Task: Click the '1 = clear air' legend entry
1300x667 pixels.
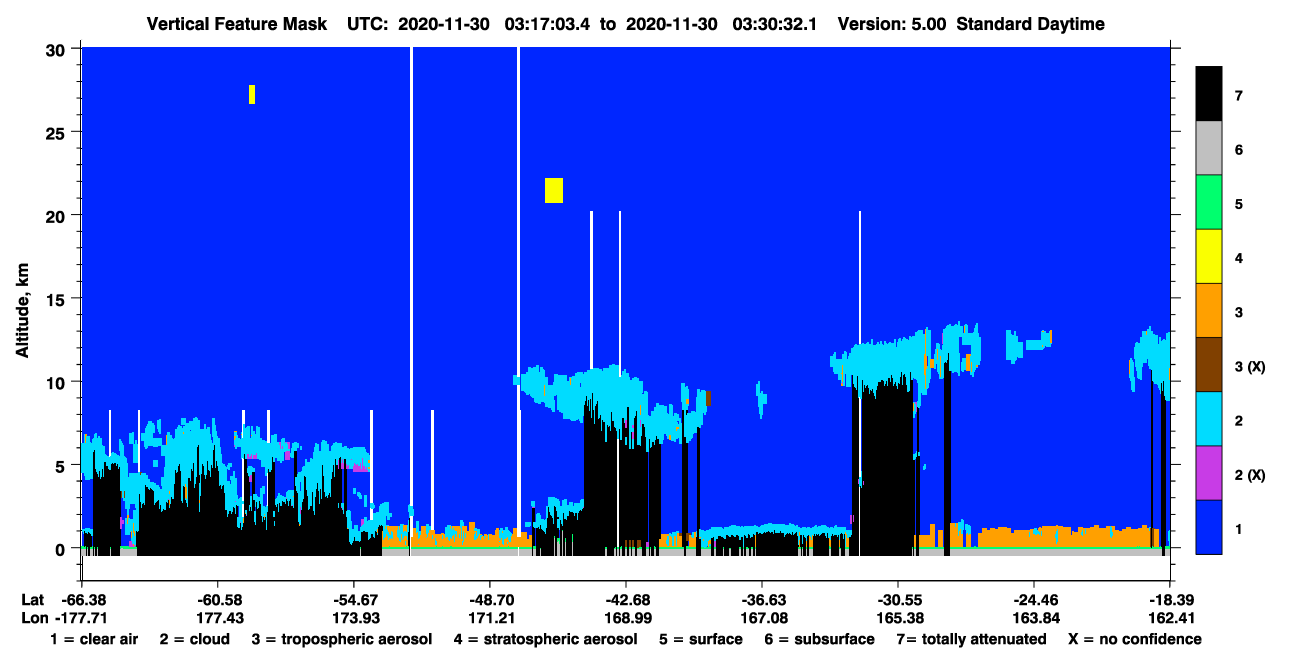Action: click(94, 639)
